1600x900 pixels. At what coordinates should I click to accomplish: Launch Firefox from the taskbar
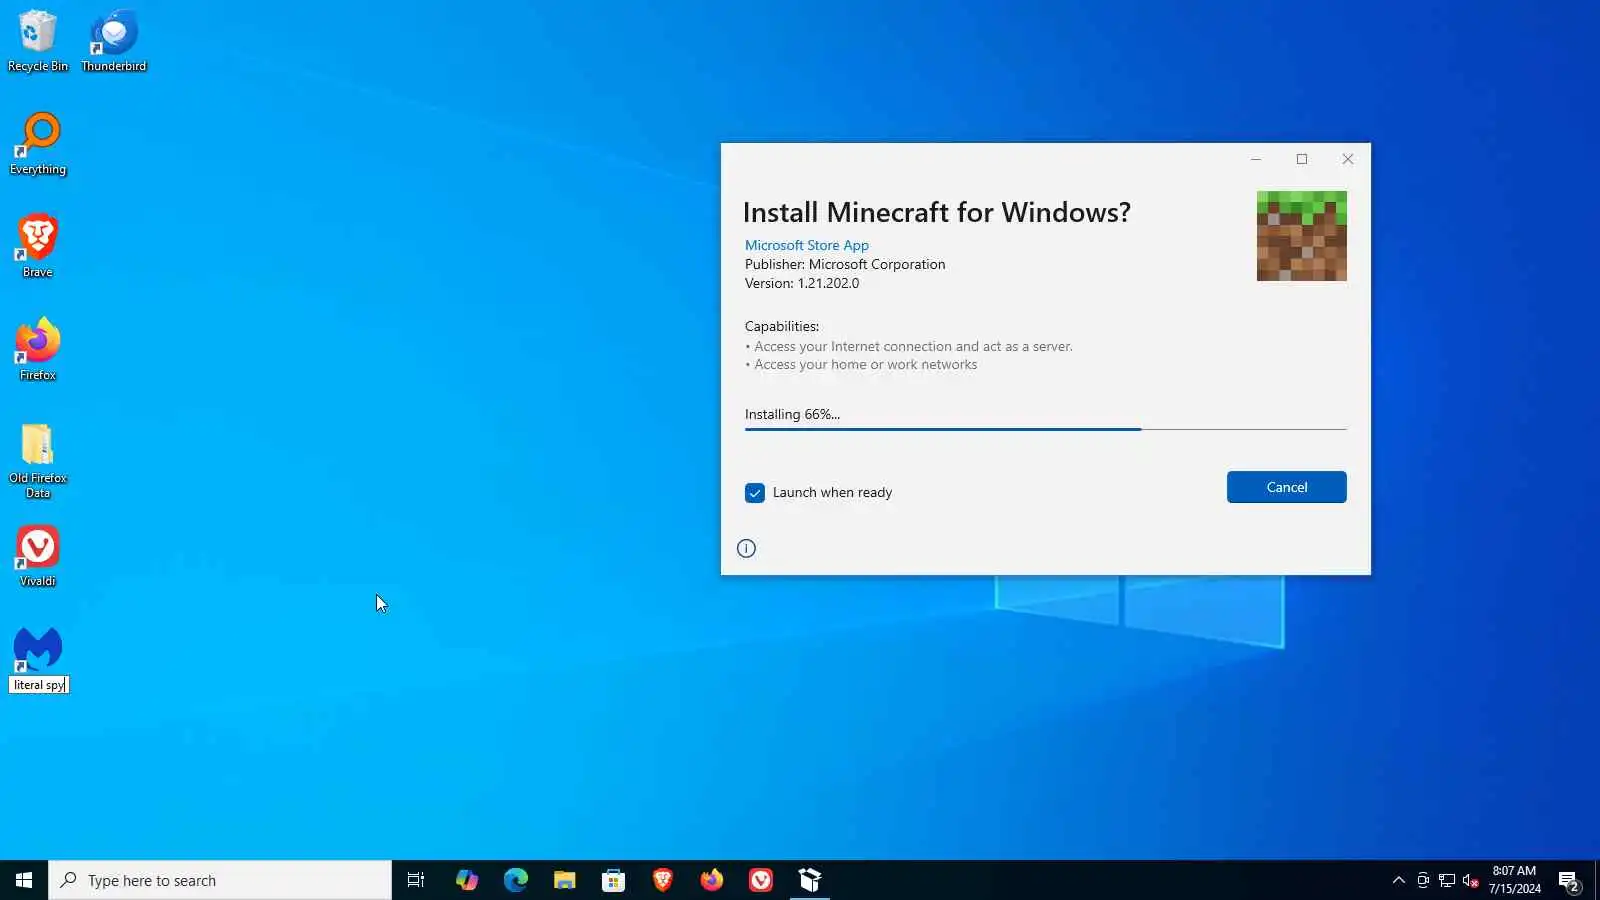pyautogui.click(x=712, y=880)
